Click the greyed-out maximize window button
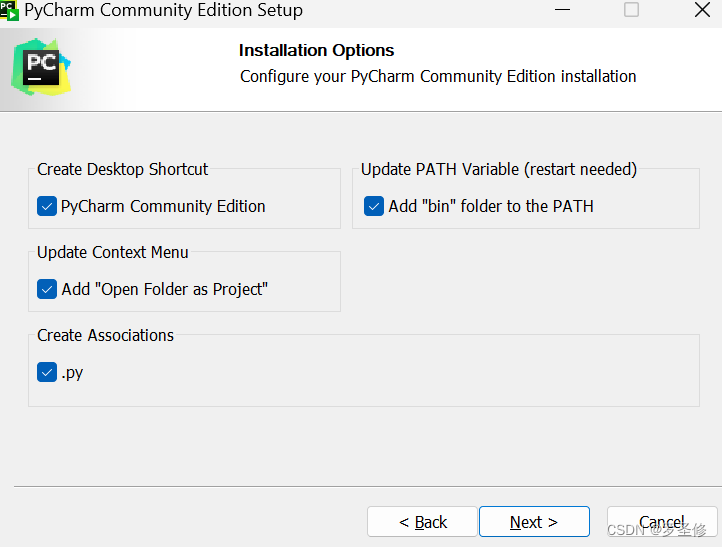This screenshot has width=722, height=547. click(x=631, y=10)
